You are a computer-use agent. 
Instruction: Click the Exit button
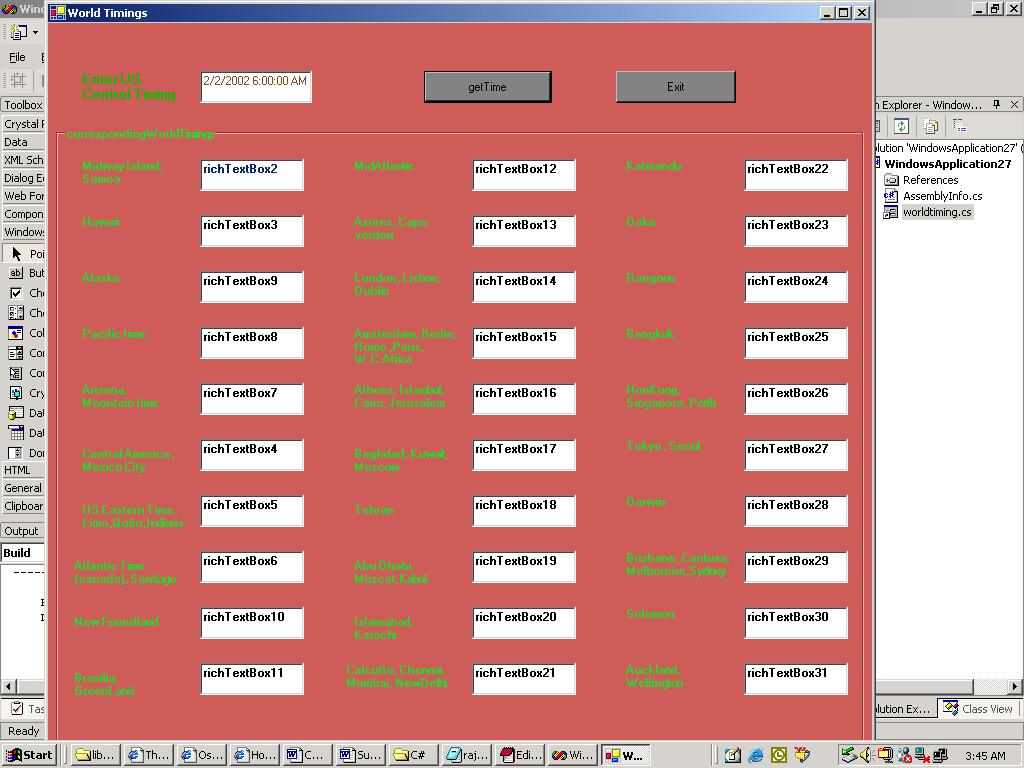pyautogui.click(x=675, y=87)
